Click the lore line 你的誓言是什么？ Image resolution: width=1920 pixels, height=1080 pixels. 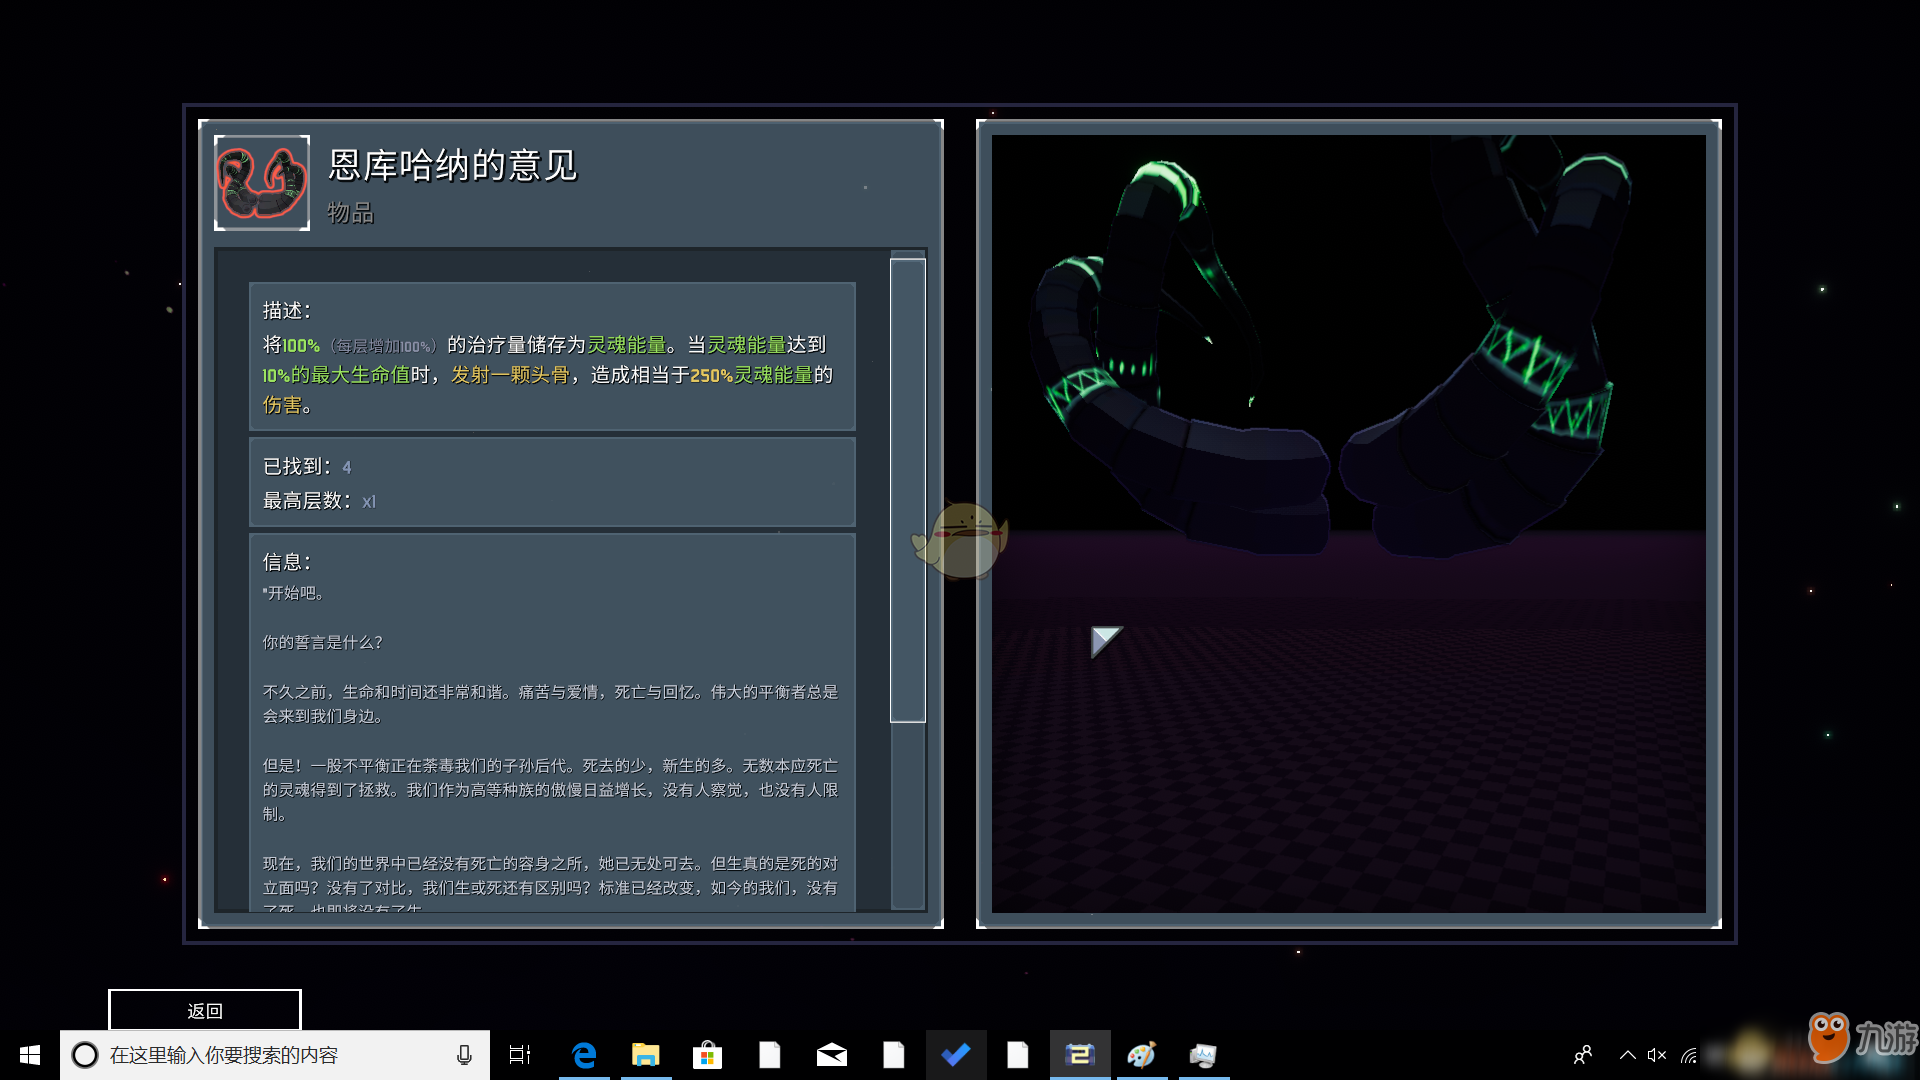pos(323,642)
